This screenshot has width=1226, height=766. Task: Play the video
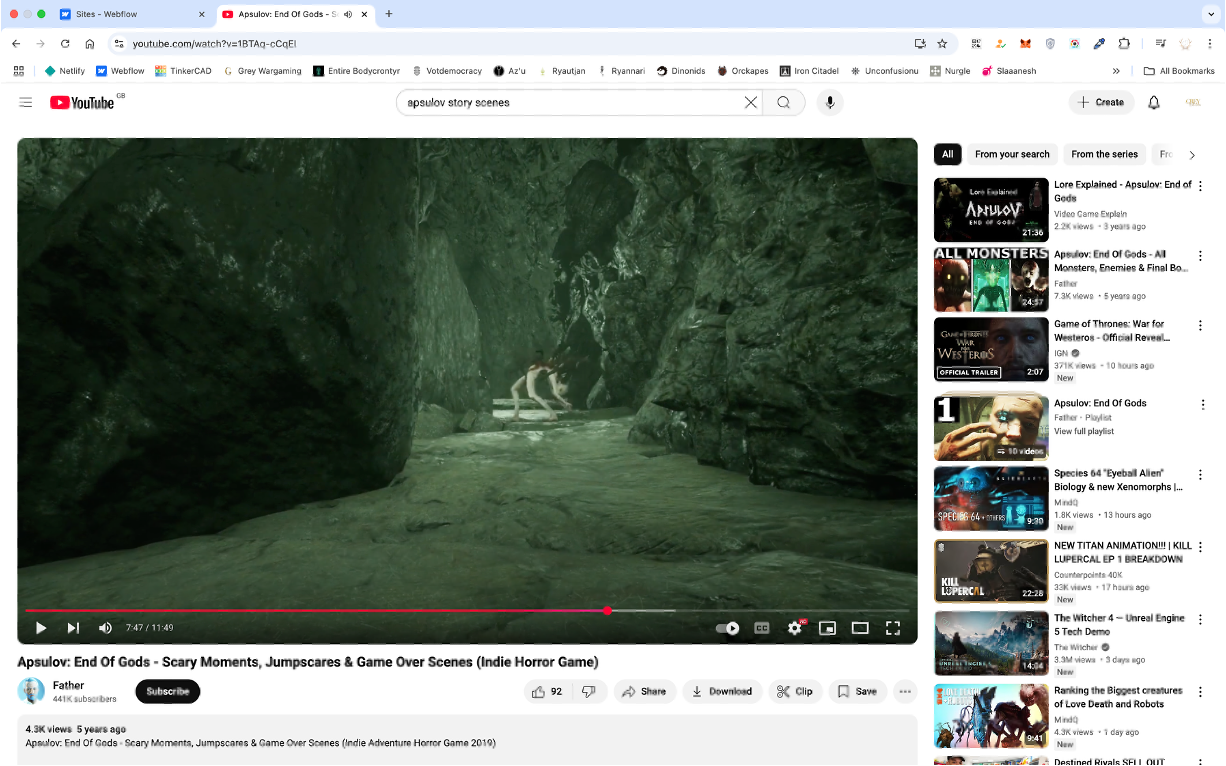(41, 628)
